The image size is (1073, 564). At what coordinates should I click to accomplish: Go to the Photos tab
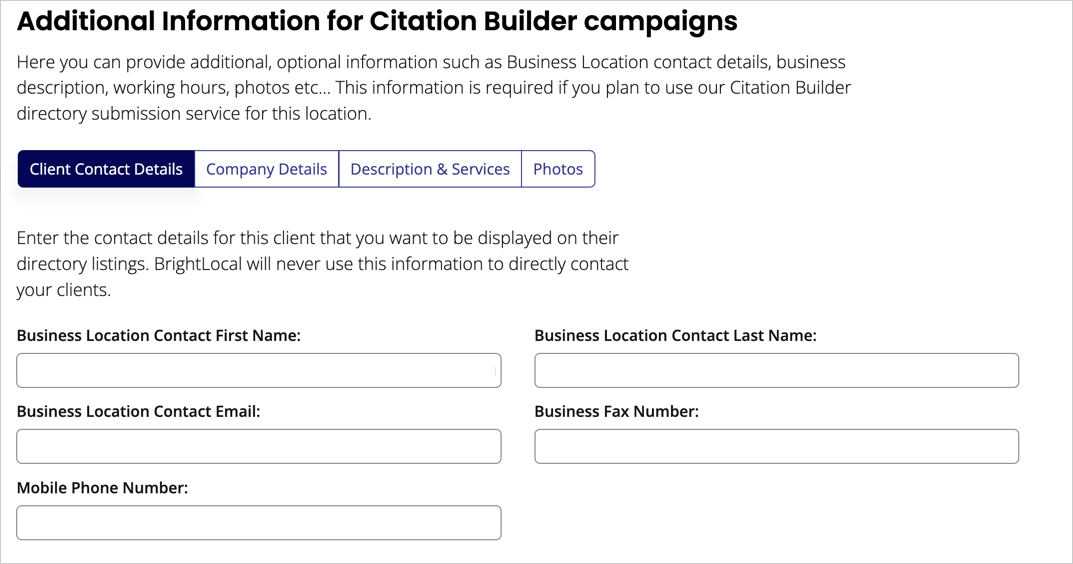(558, 169)
